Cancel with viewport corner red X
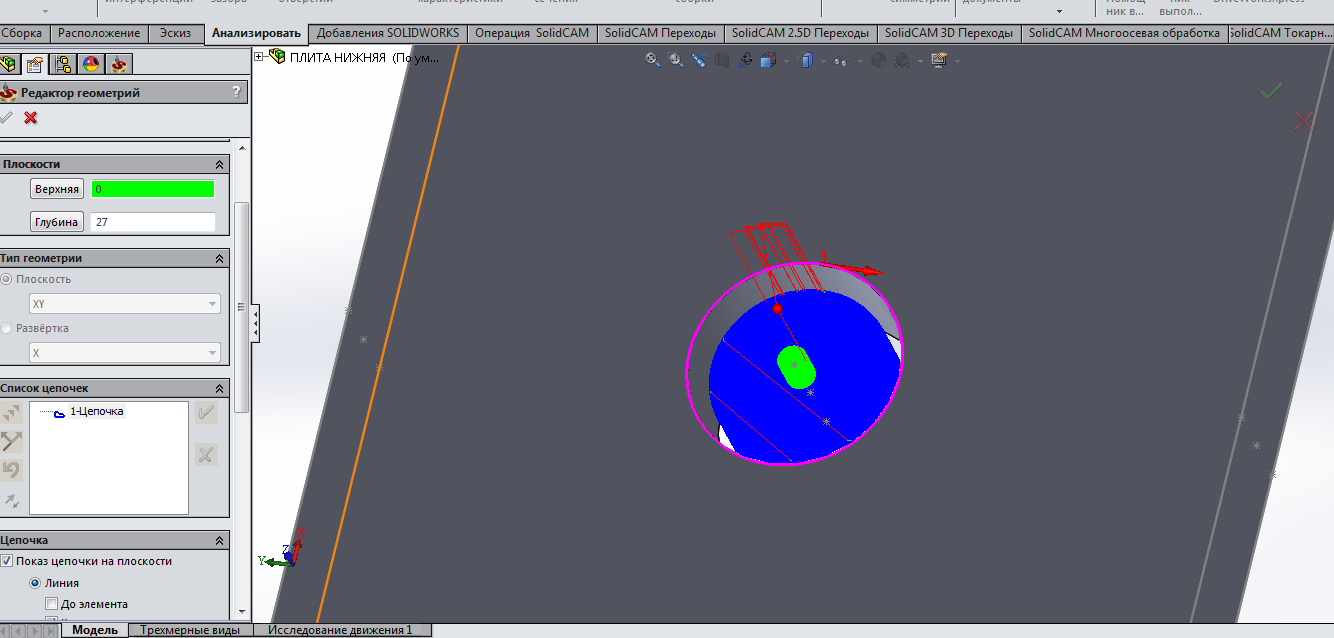 coord(1304,121)
